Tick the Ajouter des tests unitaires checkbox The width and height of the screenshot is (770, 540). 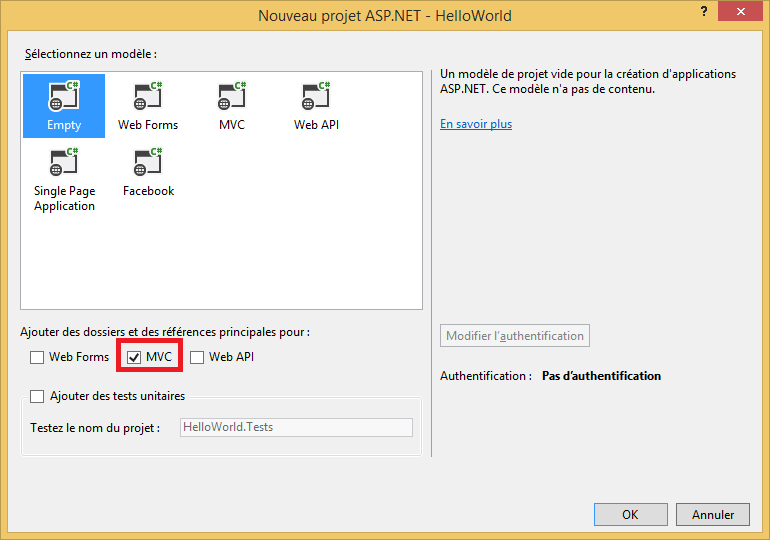(37, 396)
